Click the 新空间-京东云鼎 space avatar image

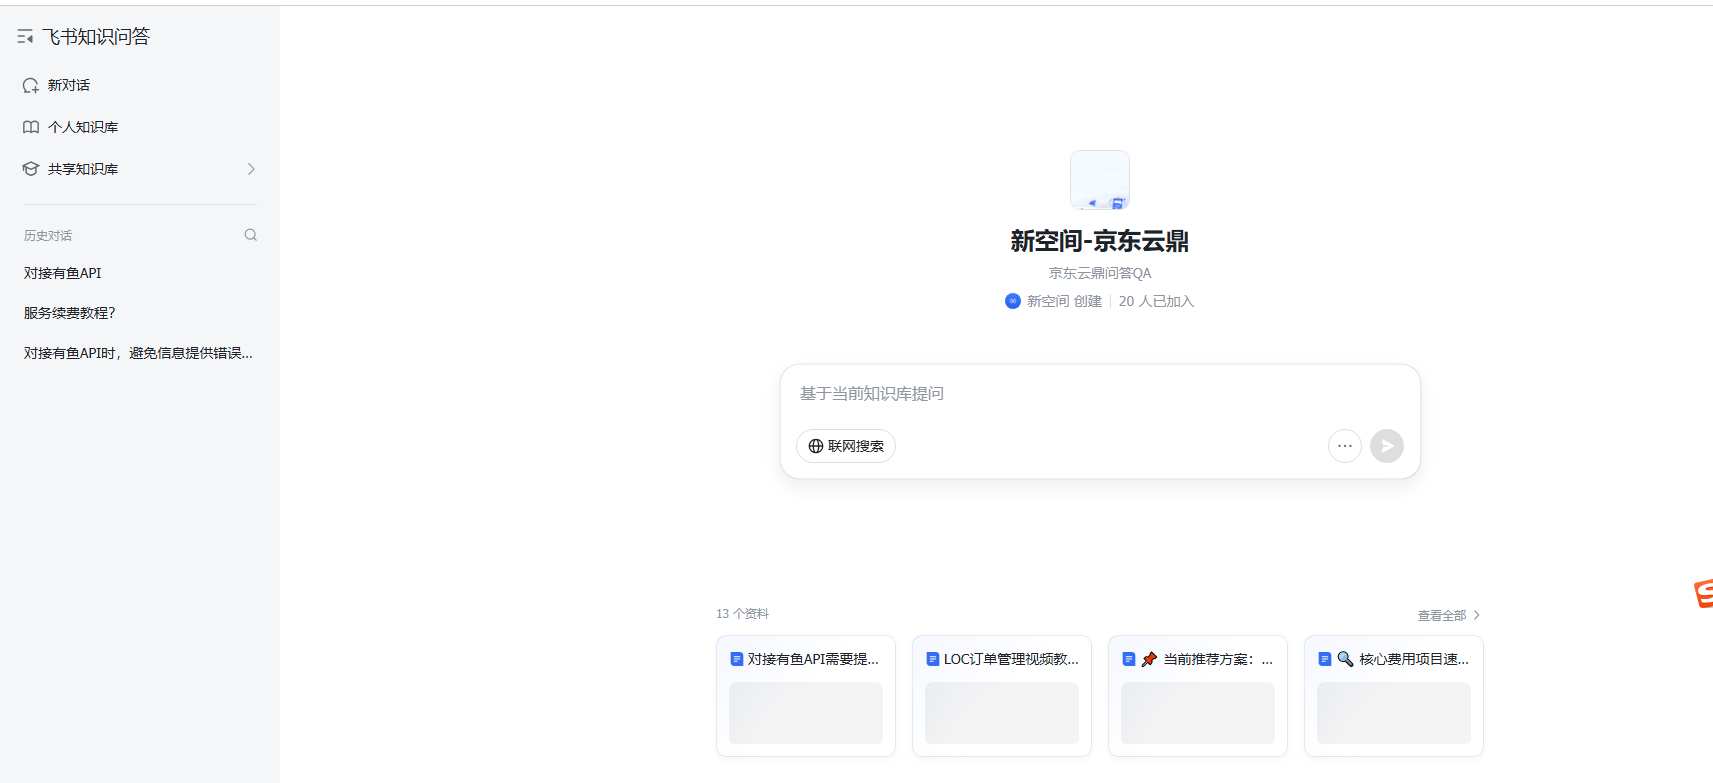pyautogui.click(x=1100, y=180)
